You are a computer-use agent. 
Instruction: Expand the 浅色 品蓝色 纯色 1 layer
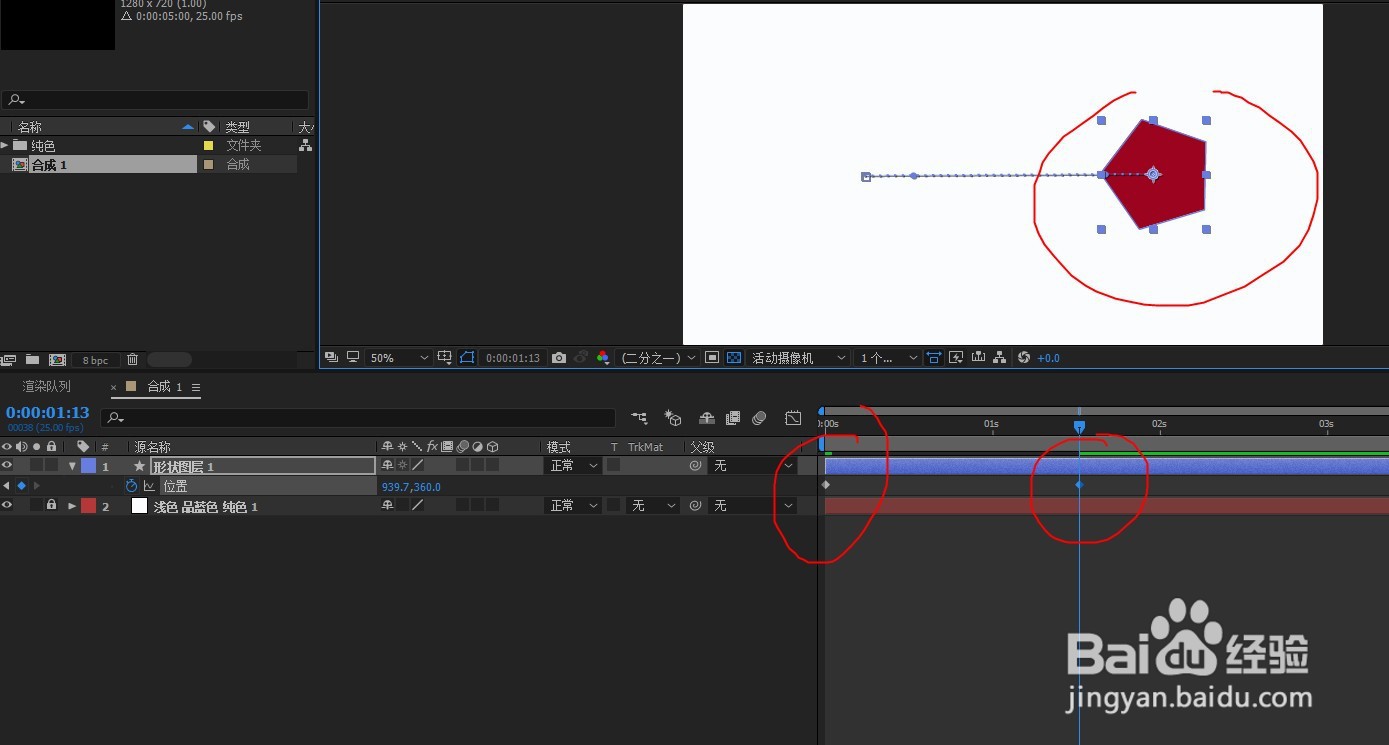[x=72, y=506]
